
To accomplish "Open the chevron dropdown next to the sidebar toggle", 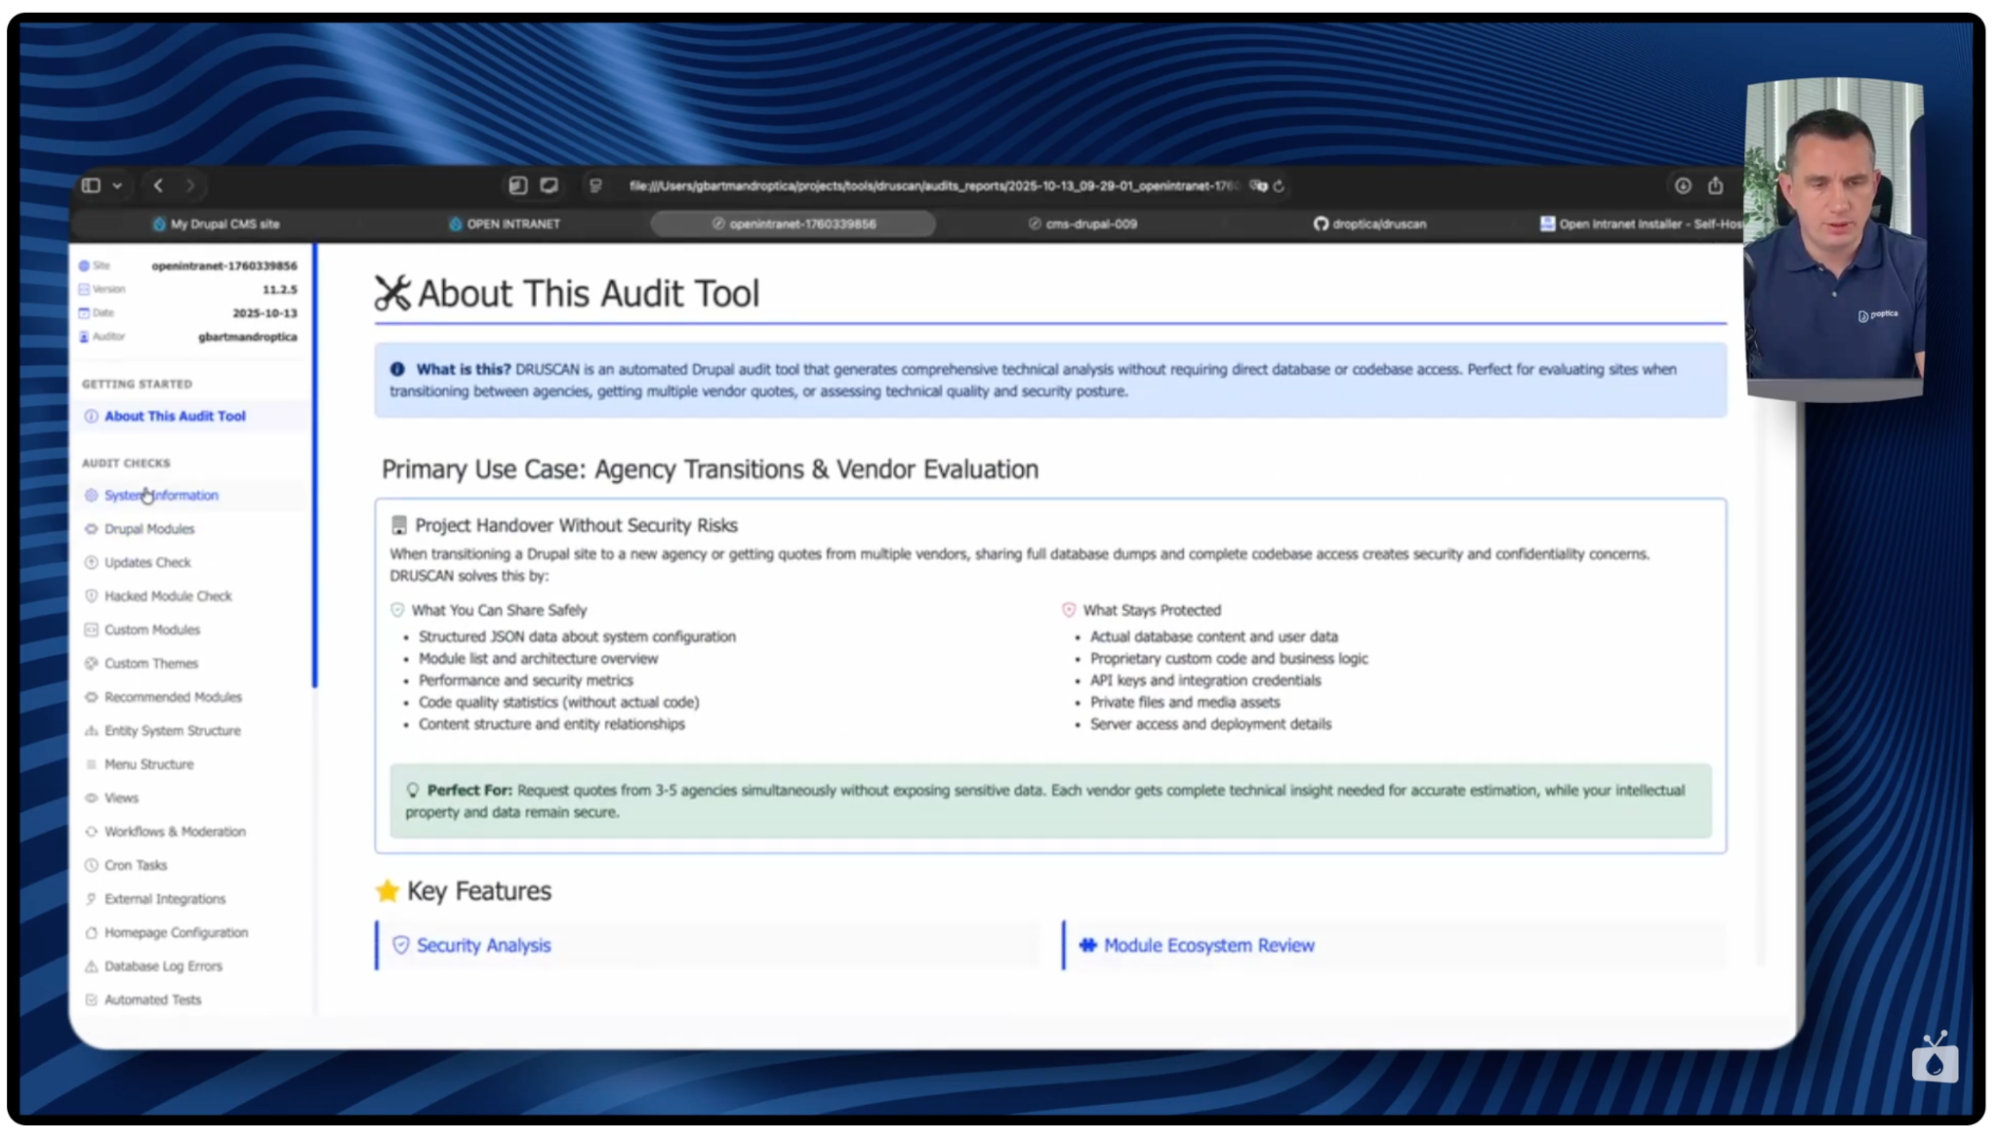I will pos(117,185).
